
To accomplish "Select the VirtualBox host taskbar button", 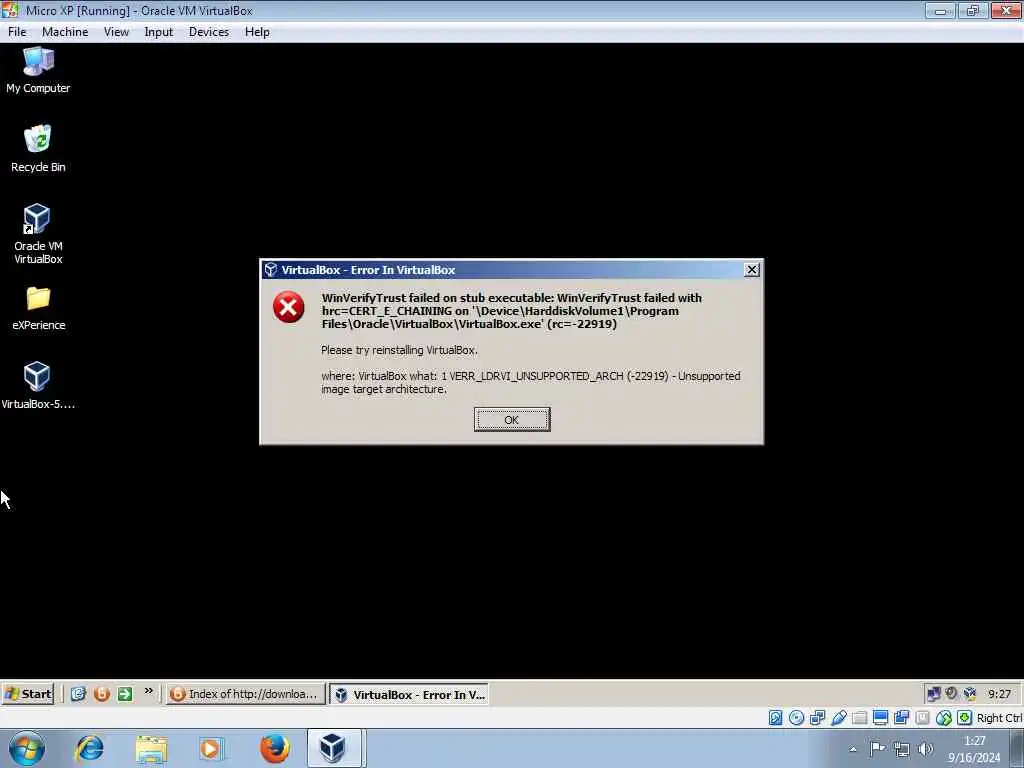I will pos(334,748).
